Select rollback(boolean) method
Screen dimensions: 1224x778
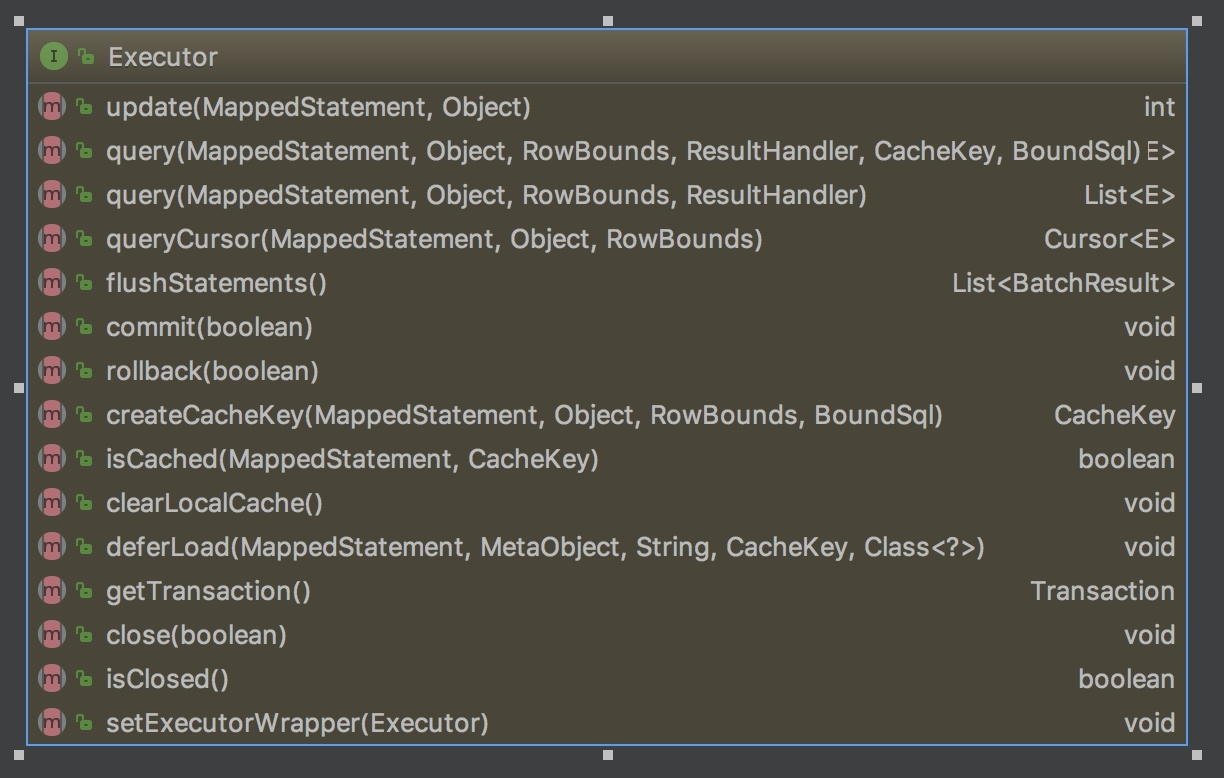coord(212,371)
